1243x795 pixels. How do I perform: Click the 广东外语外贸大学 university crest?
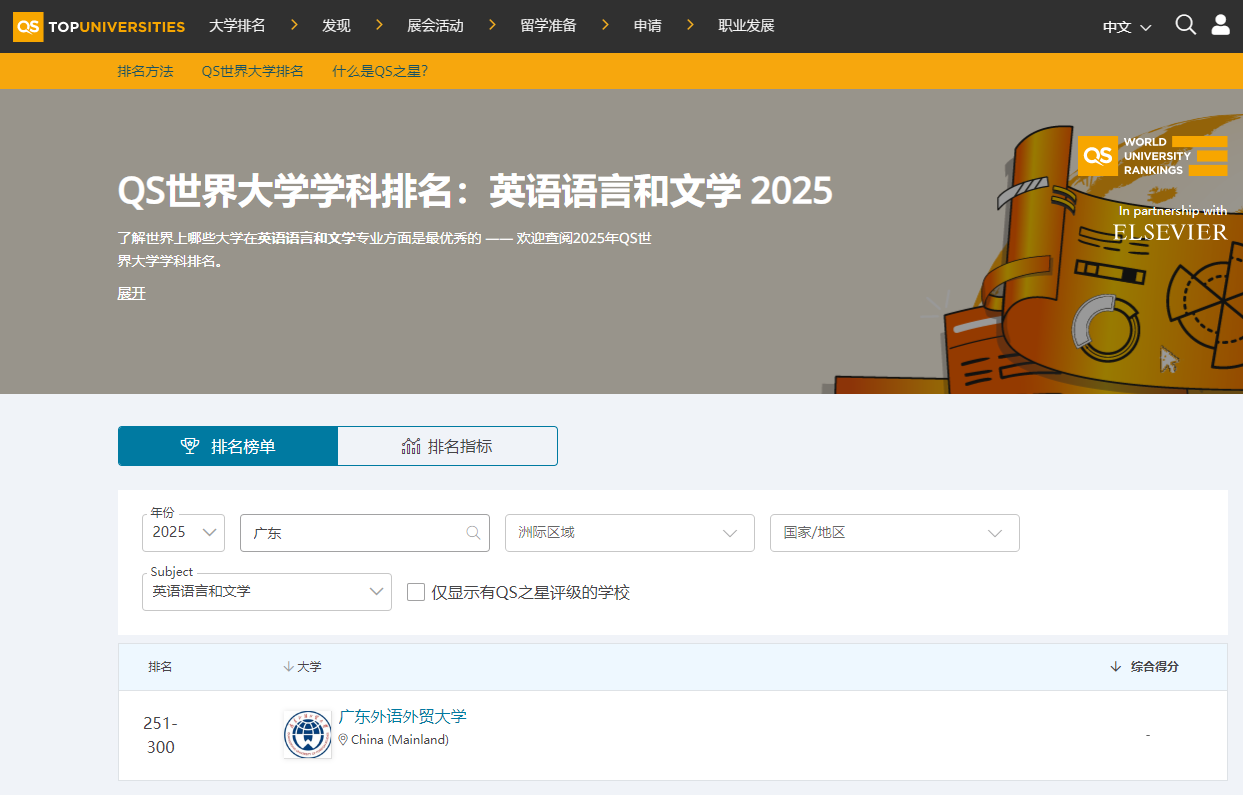pyautogui.click(x=307, y=734)
